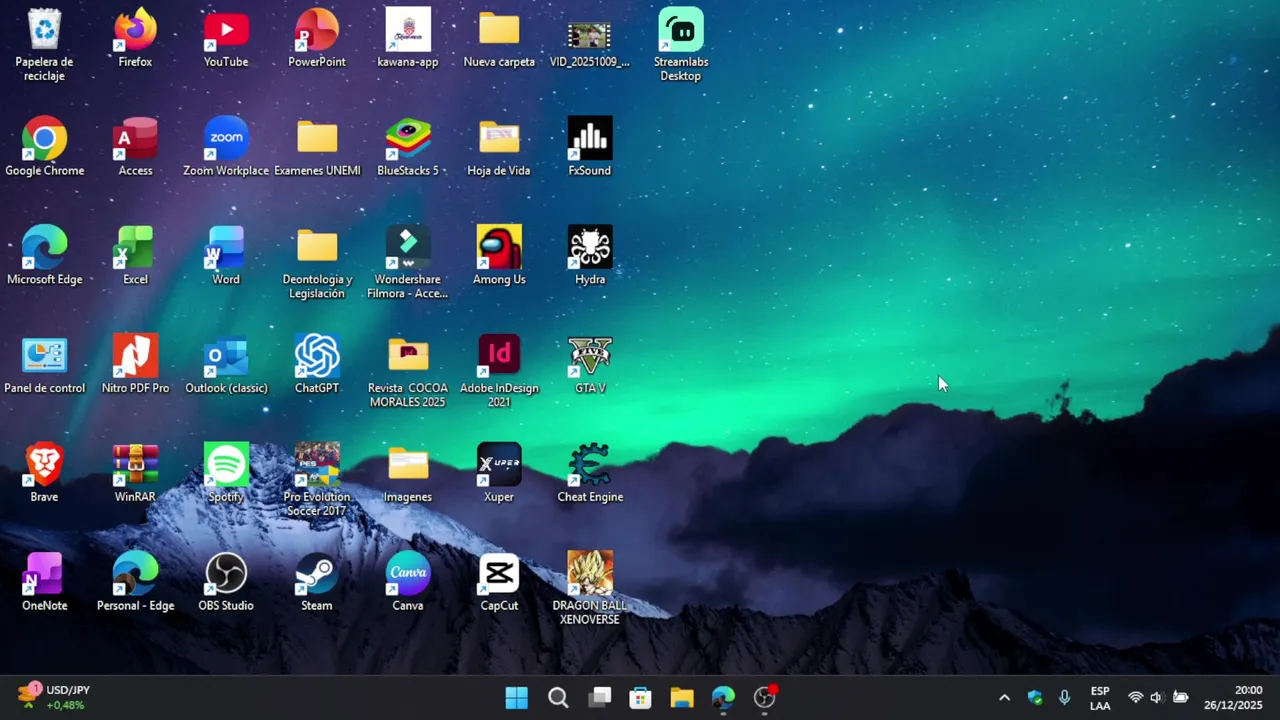Select the Adobe InDesign 2021 shortcut
Screen dimensions: 1280x720
[x=499, y=371]
